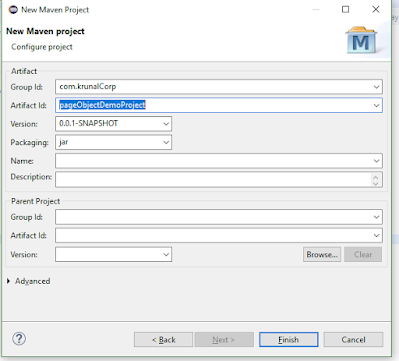Click the Description field up scroll arrow
Screen dimensions: 399x361
[x=376, y=177]
